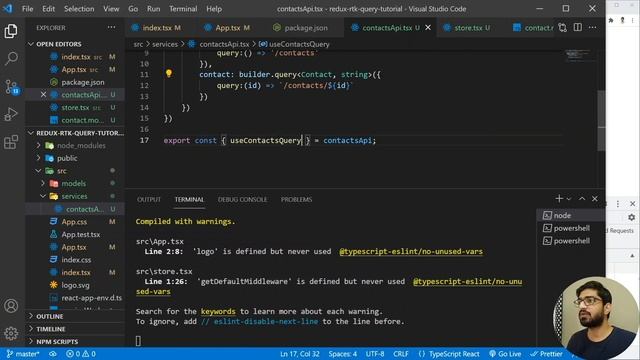This screenshot has width=640, height=360.
Task: Close contactsApi in Open Editors list
Action: click(x=43, y=95)
